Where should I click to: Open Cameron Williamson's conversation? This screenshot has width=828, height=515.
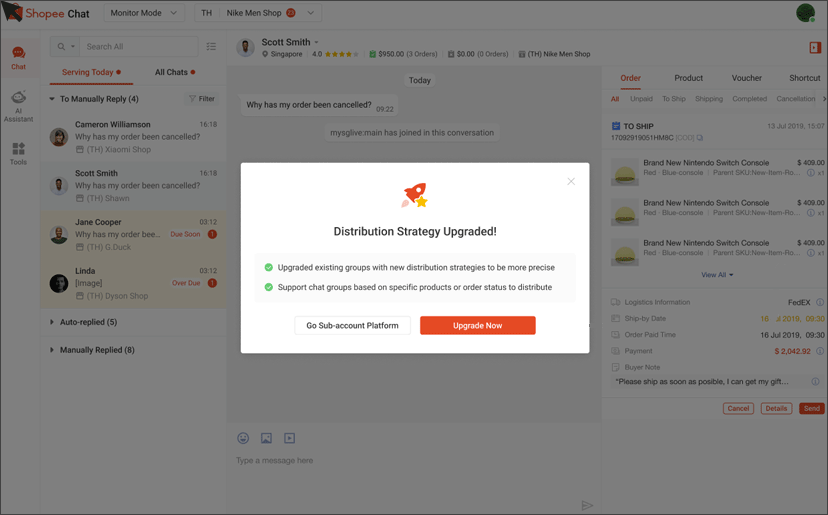coord(133,137)
